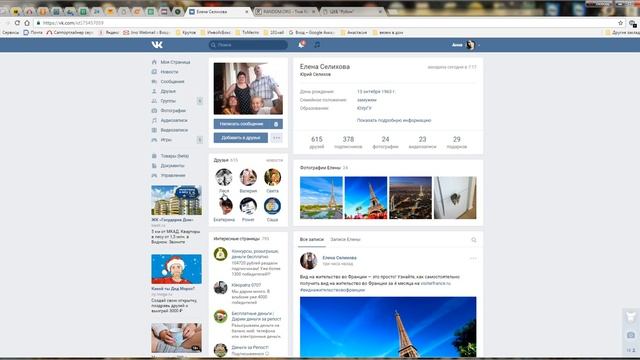Click the Интересные страницы heading

236,239
